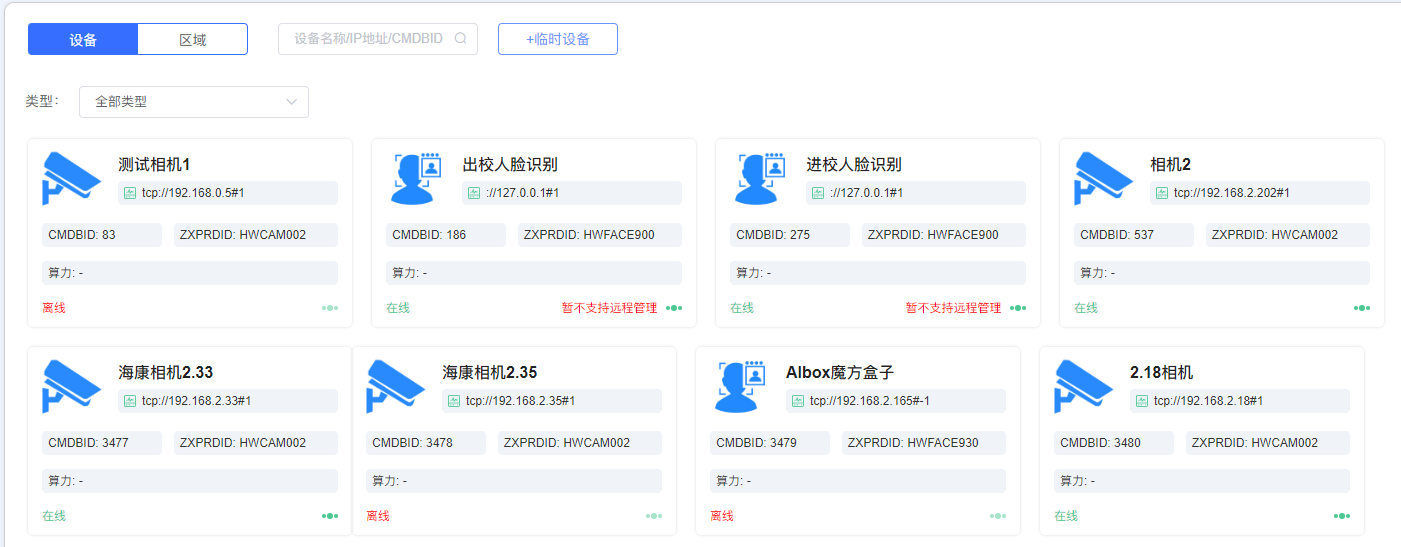Image resolution: width=1401 pixels, height=547 pixels.
Task: Click the face recognition icon on 出校人脸识别
Action: click(x=416, y=178)
